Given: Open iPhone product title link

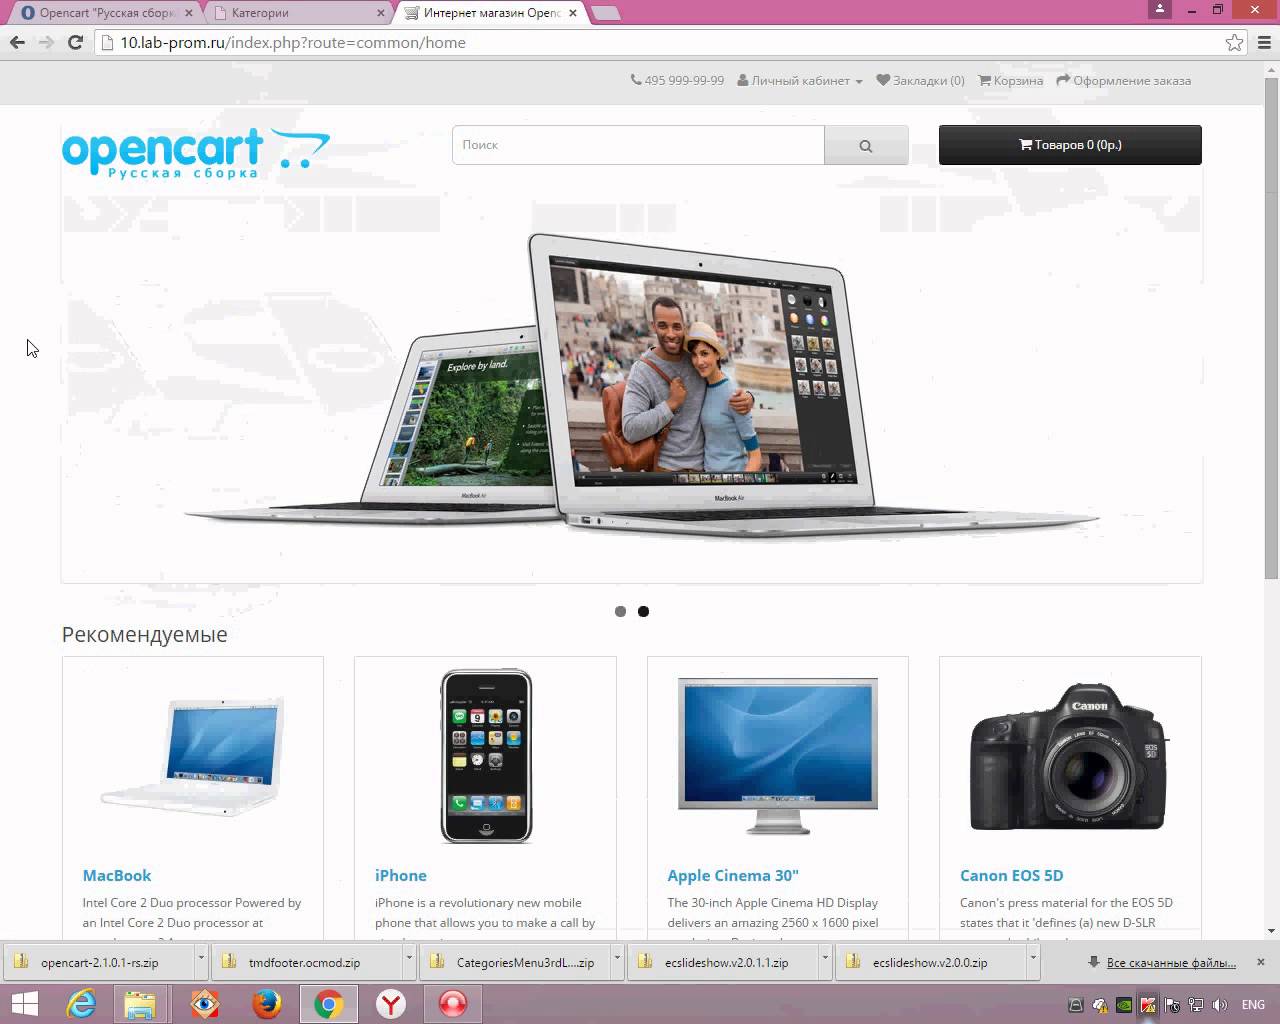Looking at the screenshot, I should coord(401,875).
